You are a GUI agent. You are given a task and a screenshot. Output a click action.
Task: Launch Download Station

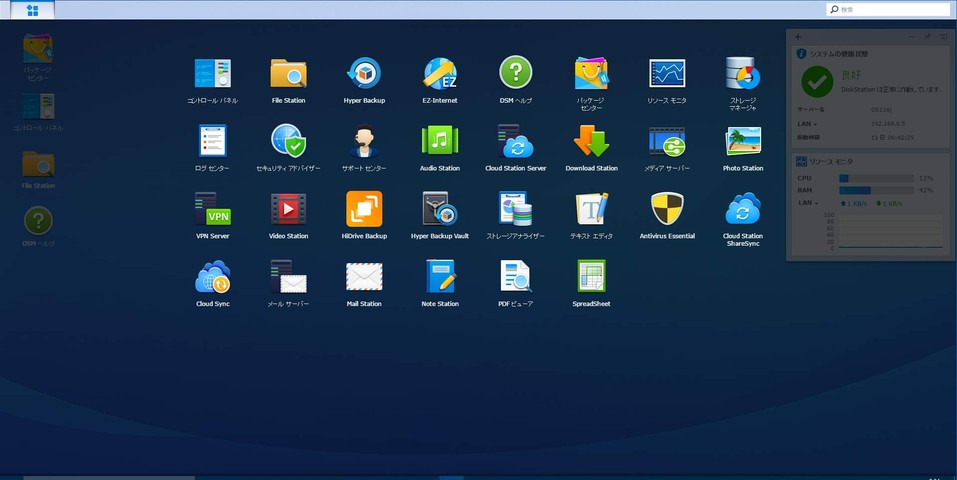click(x=591, y=141)
